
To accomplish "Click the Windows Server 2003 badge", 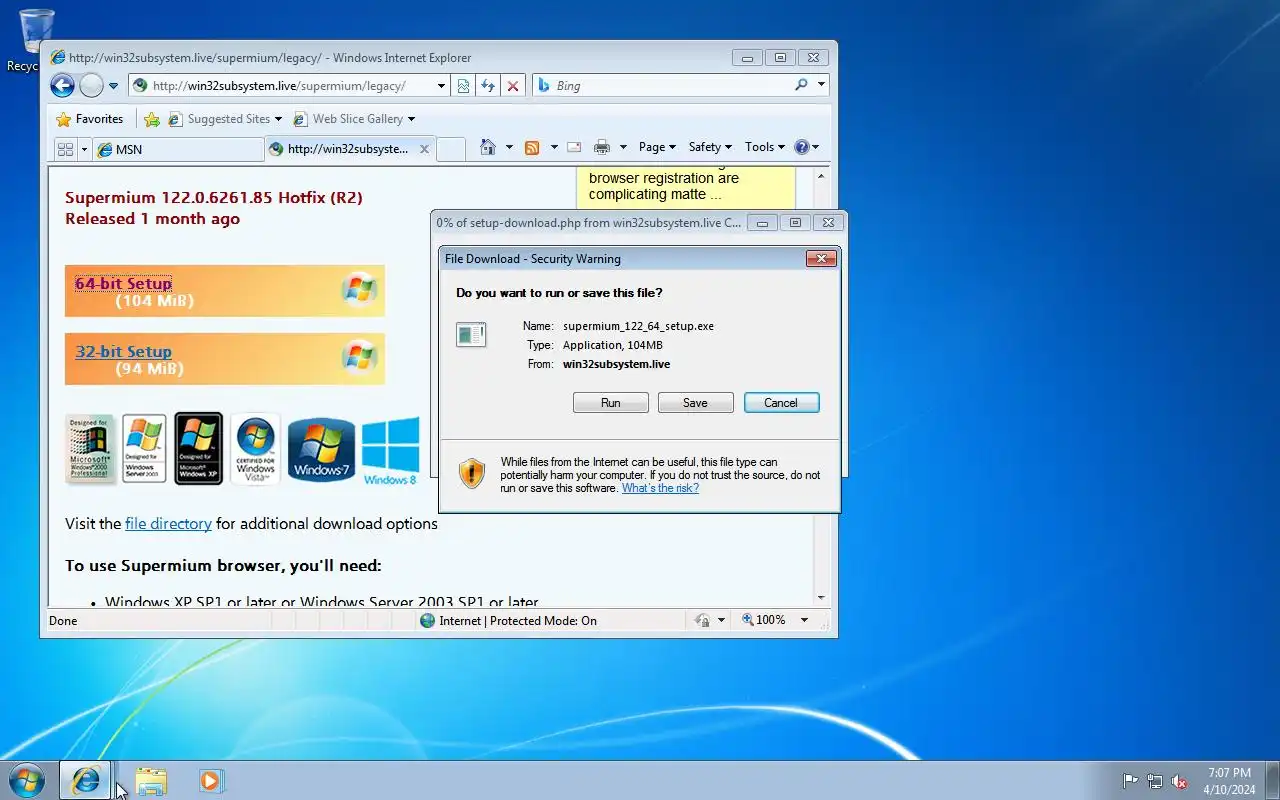I will click(x=144, y=448).
